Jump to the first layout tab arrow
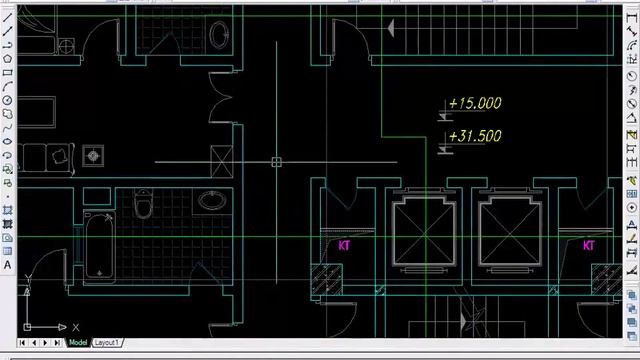This screenshot has height=360, width=640. tap(22, 342)
